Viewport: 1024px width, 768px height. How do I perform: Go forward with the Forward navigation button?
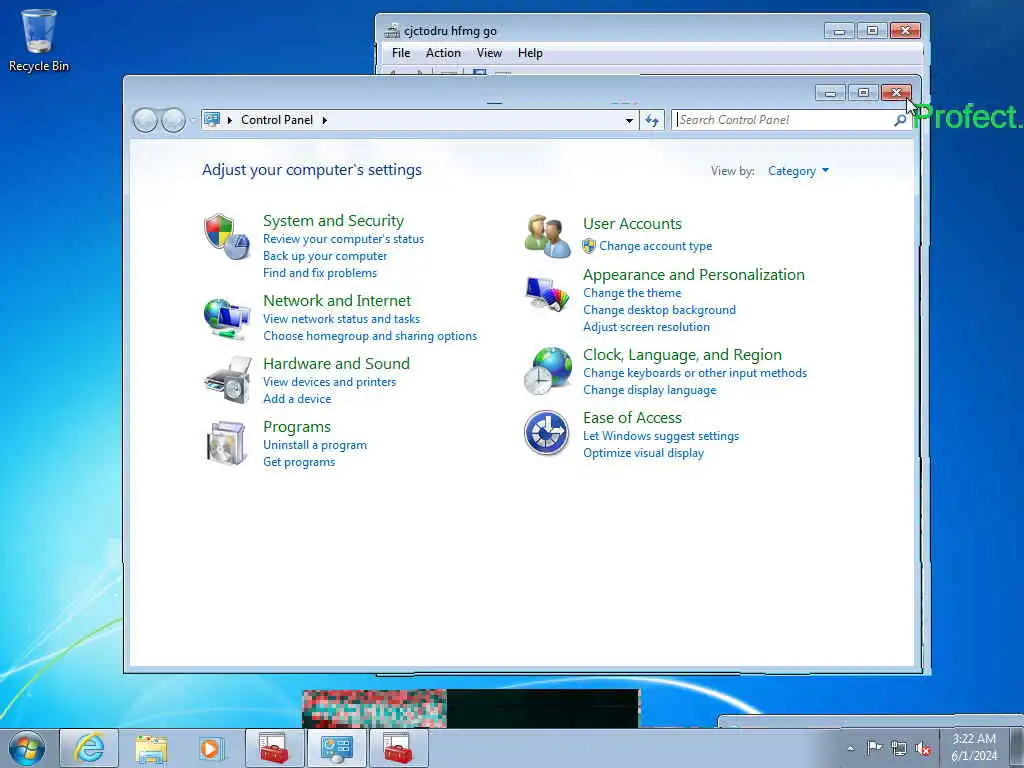(x=173, y=120)
